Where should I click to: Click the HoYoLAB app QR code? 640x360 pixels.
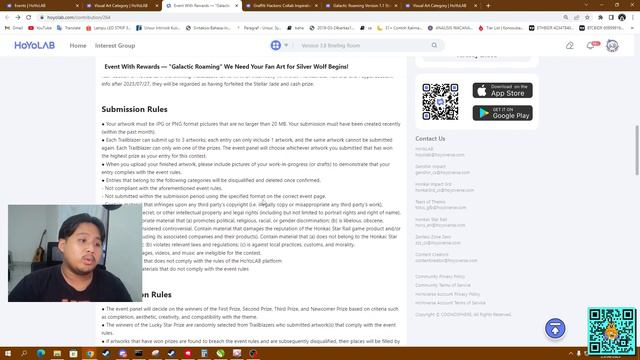(x=440, y=102)
